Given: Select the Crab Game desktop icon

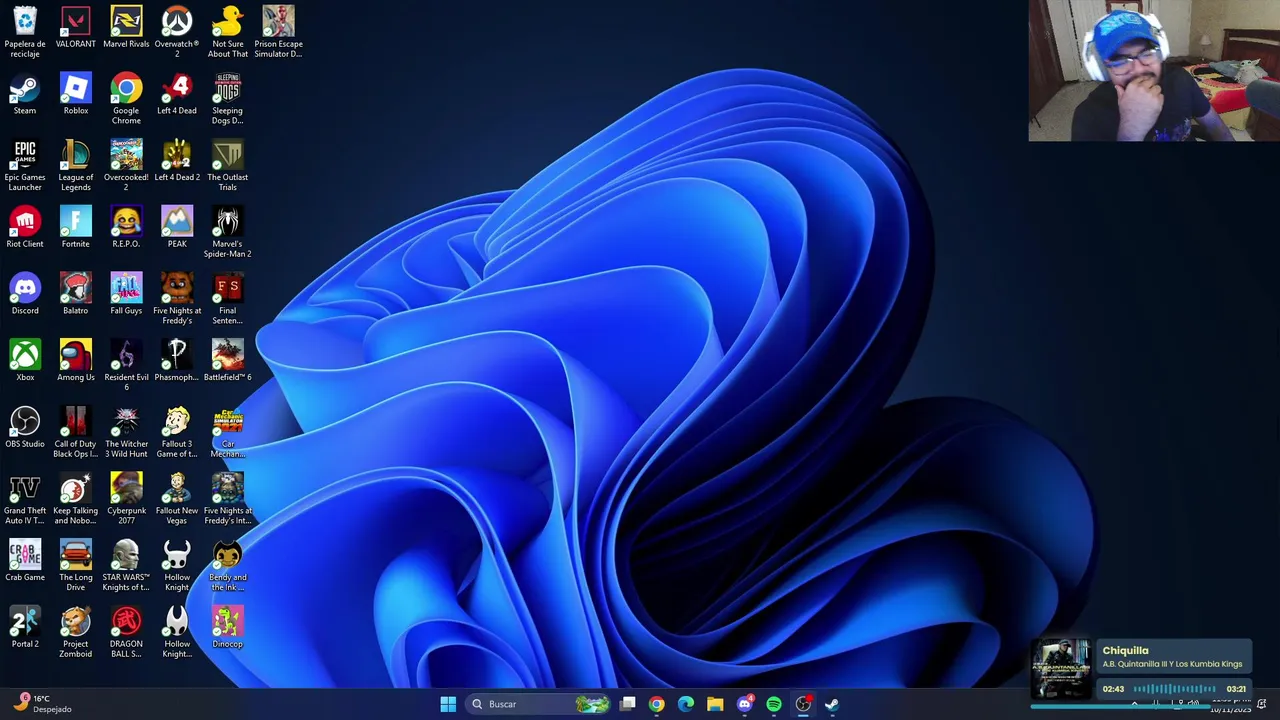Looking at the screenshot, I should point(25,561).
